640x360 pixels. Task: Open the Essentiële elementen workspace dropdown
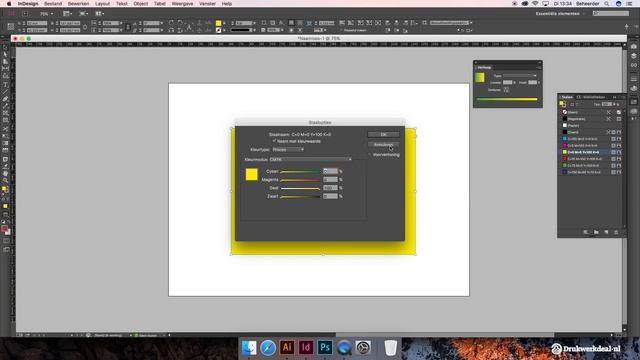click(560, 13)
